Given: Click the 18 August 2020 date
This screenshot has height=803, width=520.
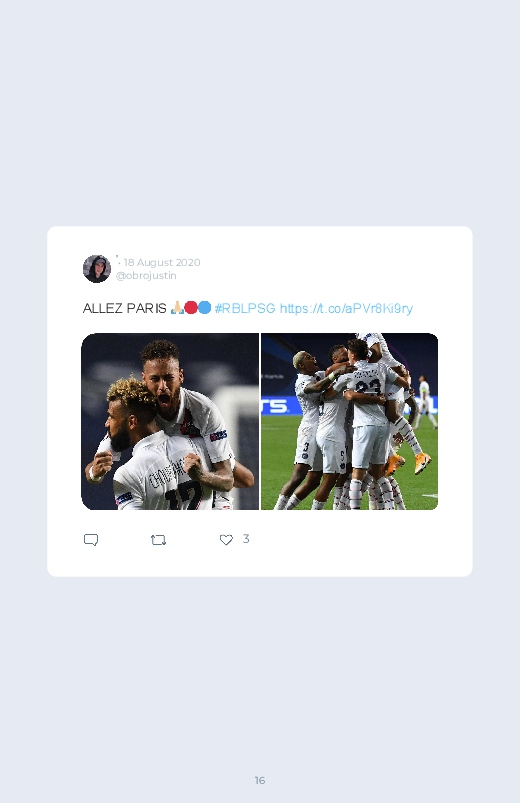Looking at the screenshot, I should (162, 262).
